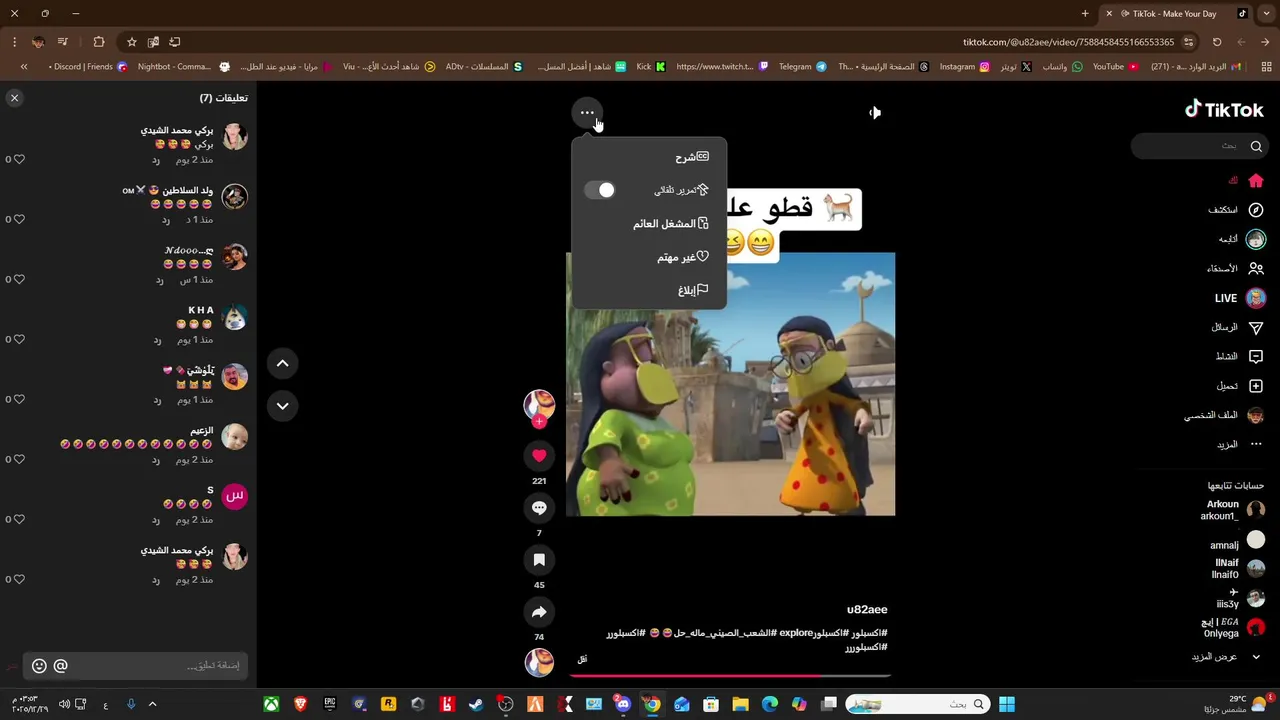Screen dimensions: 1280x720
Task: Open comments via the speech bubble icon
Action: click(539, 508)
